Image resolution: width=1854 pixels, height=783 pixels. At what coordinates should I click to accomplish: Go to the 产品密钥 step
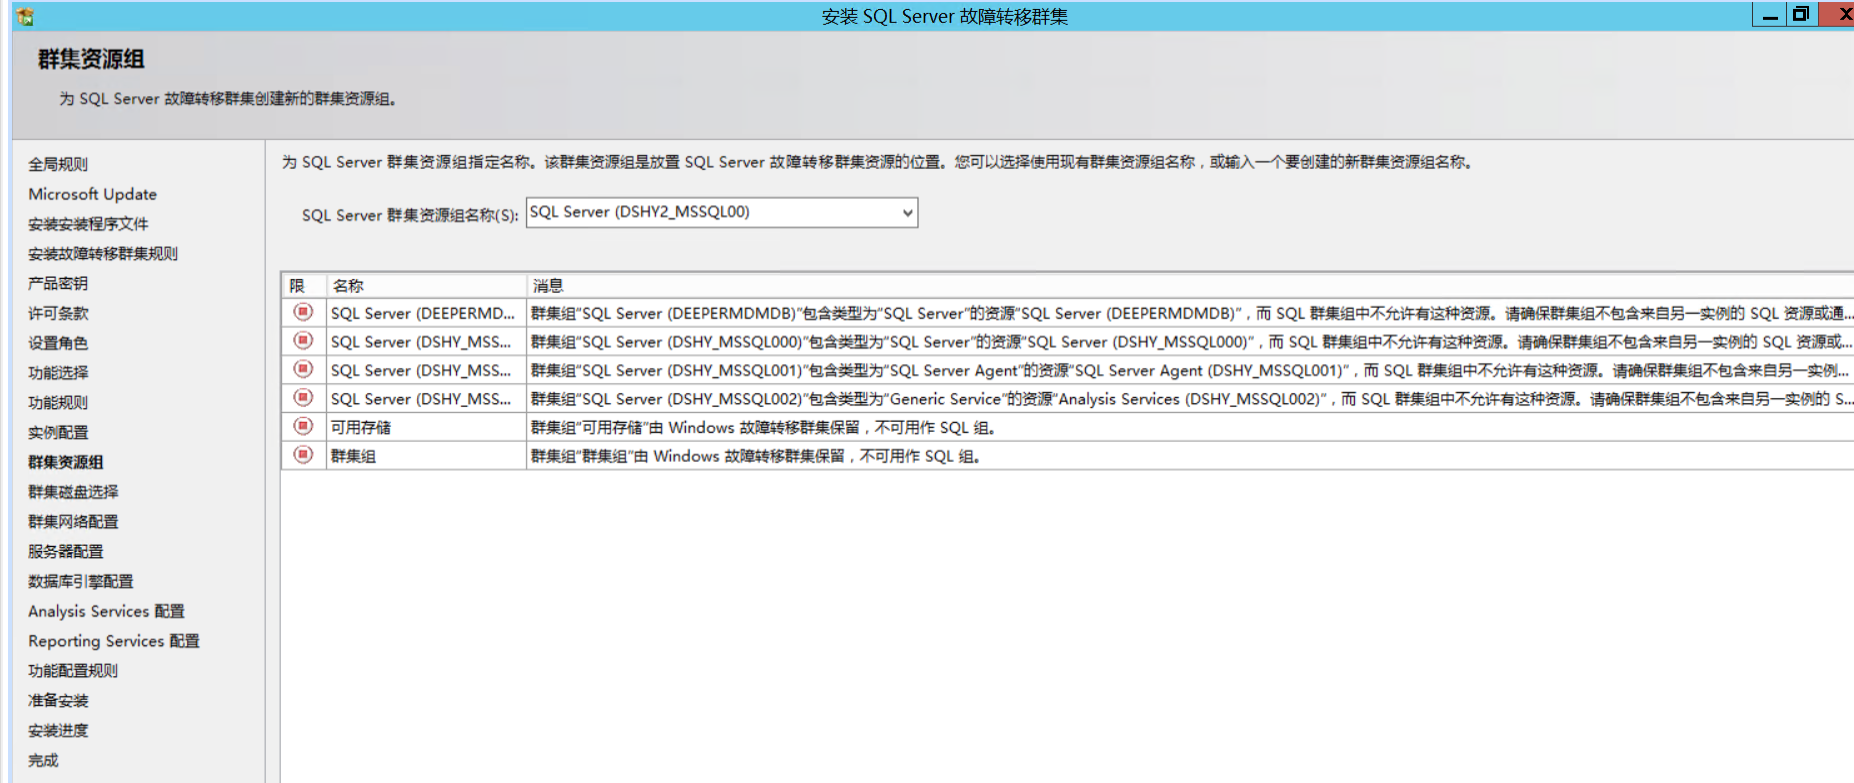click(58, 283)
